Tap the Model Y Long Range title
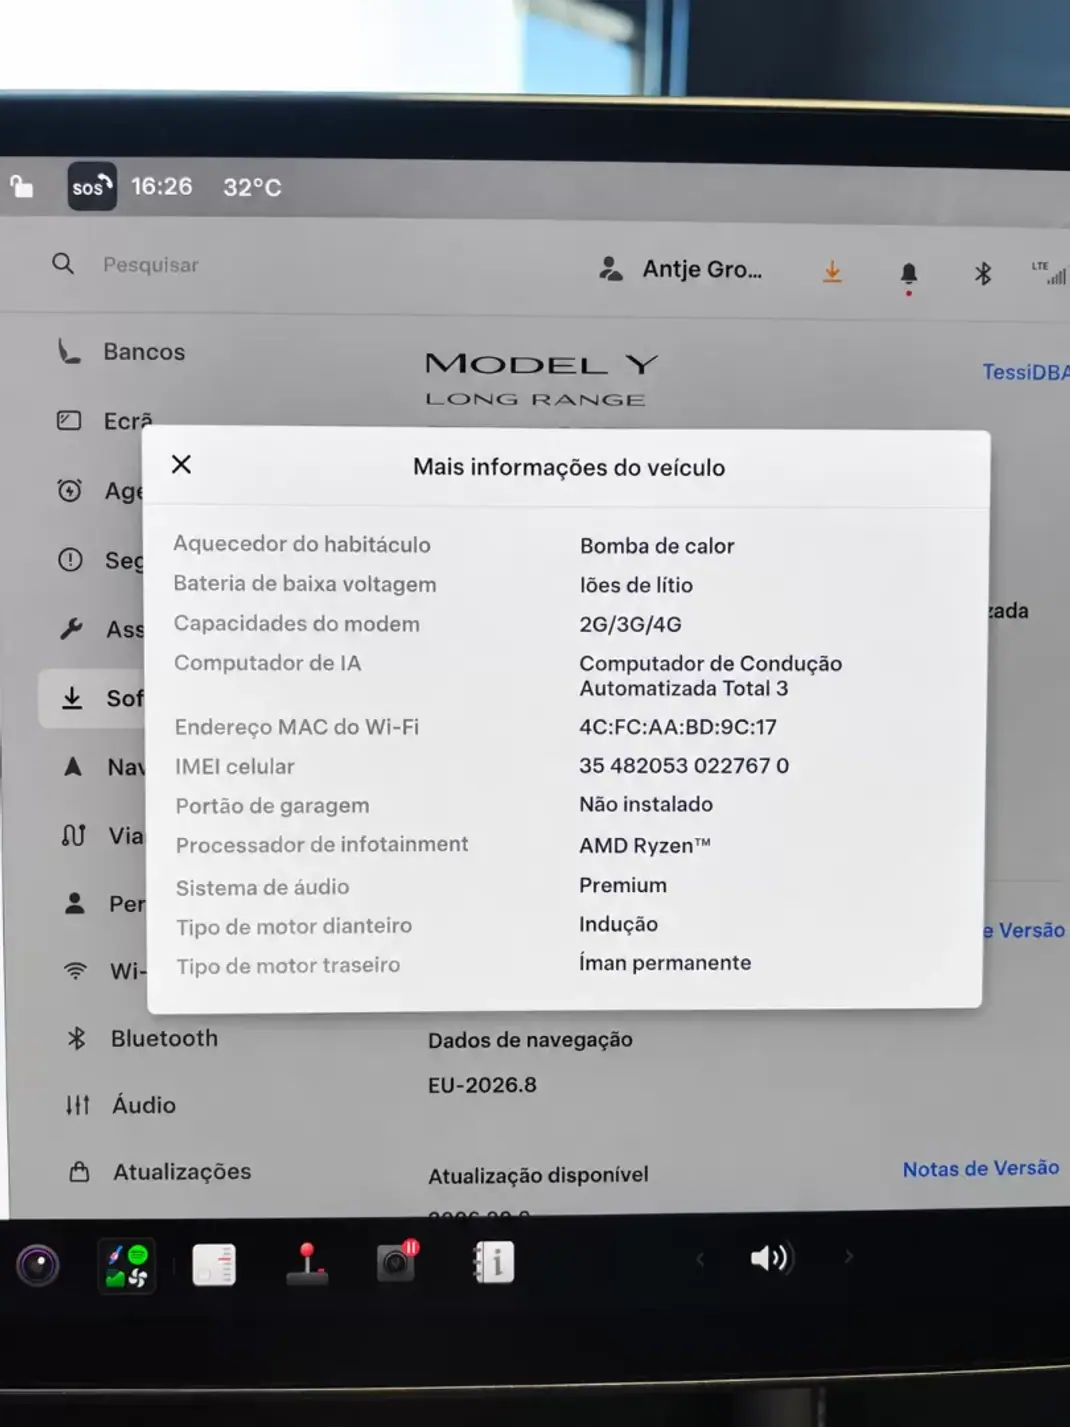This screenshot has width=1070, height=1427. [540, 379]
